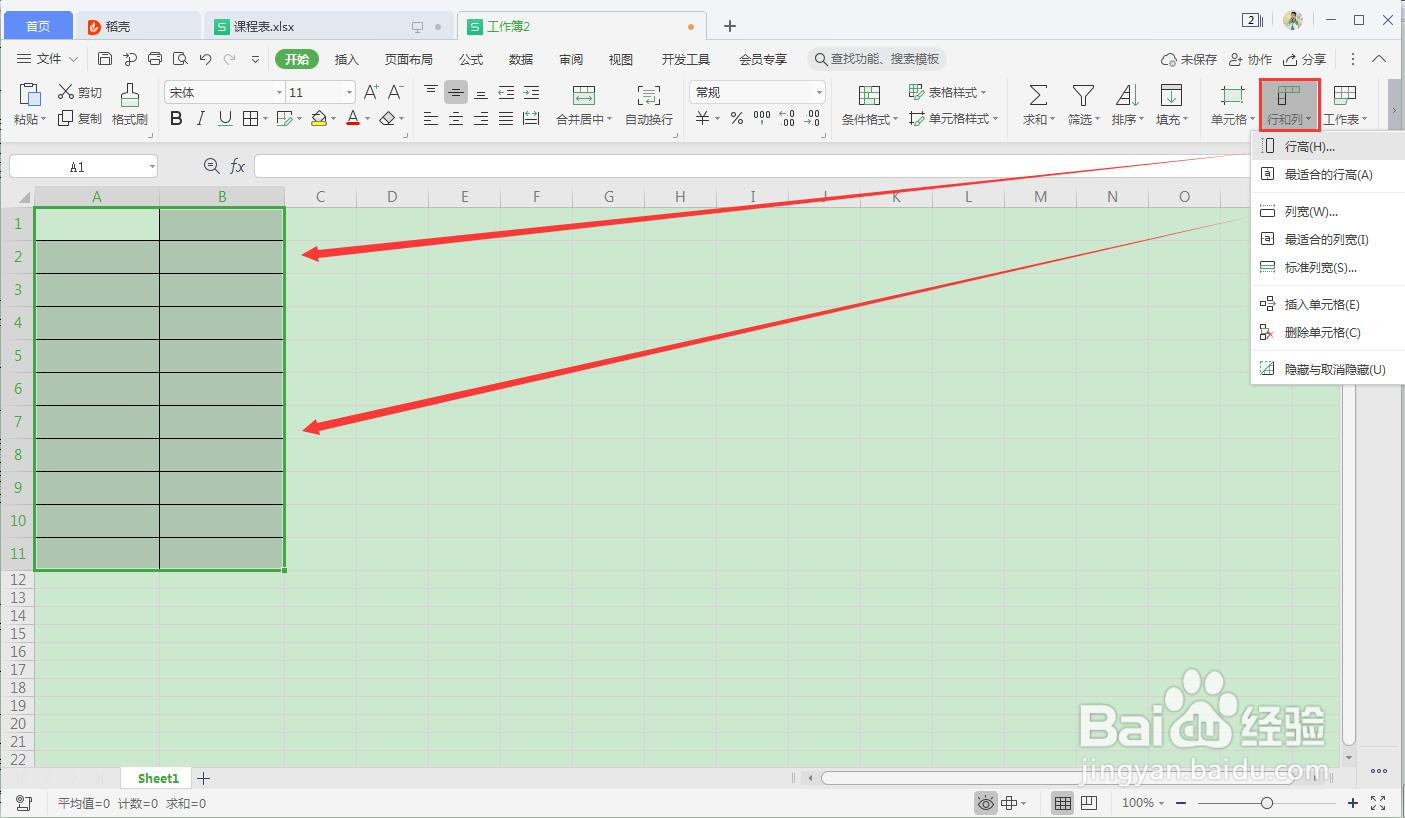Click the 协作 collaboration button
Image resolution: width=1405 pixels, height=818 pixels.
coord(1250,59)
